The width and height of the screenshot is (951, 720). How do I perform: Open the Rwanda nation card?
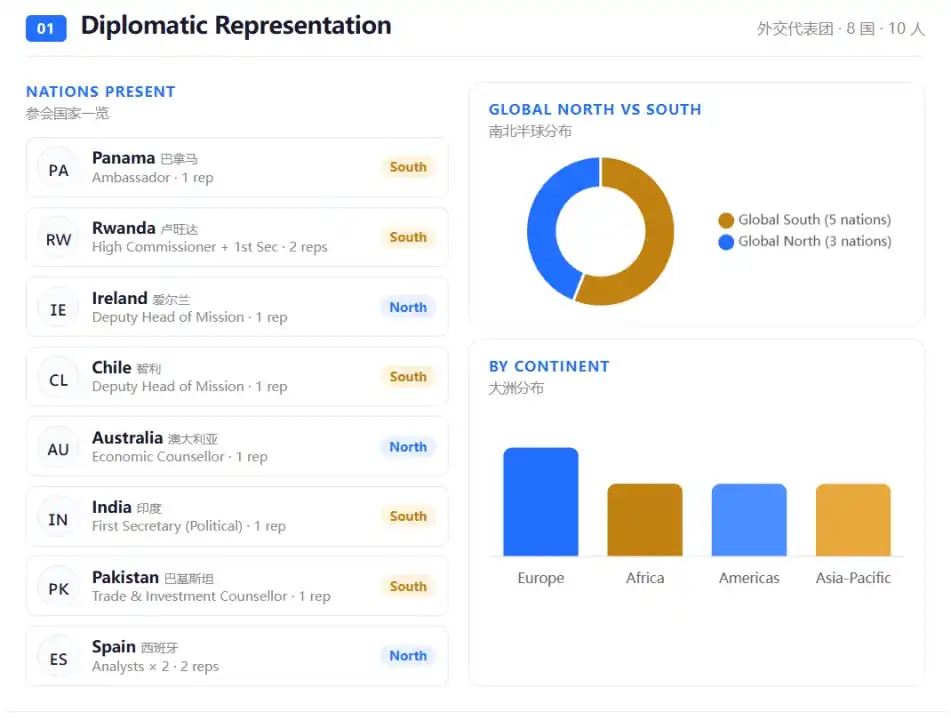[x=237, y=237]
